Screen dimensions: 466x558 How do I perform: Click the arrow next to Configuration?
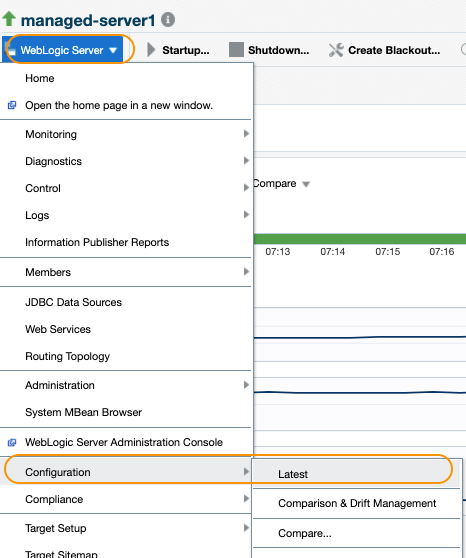click(246, 472)
